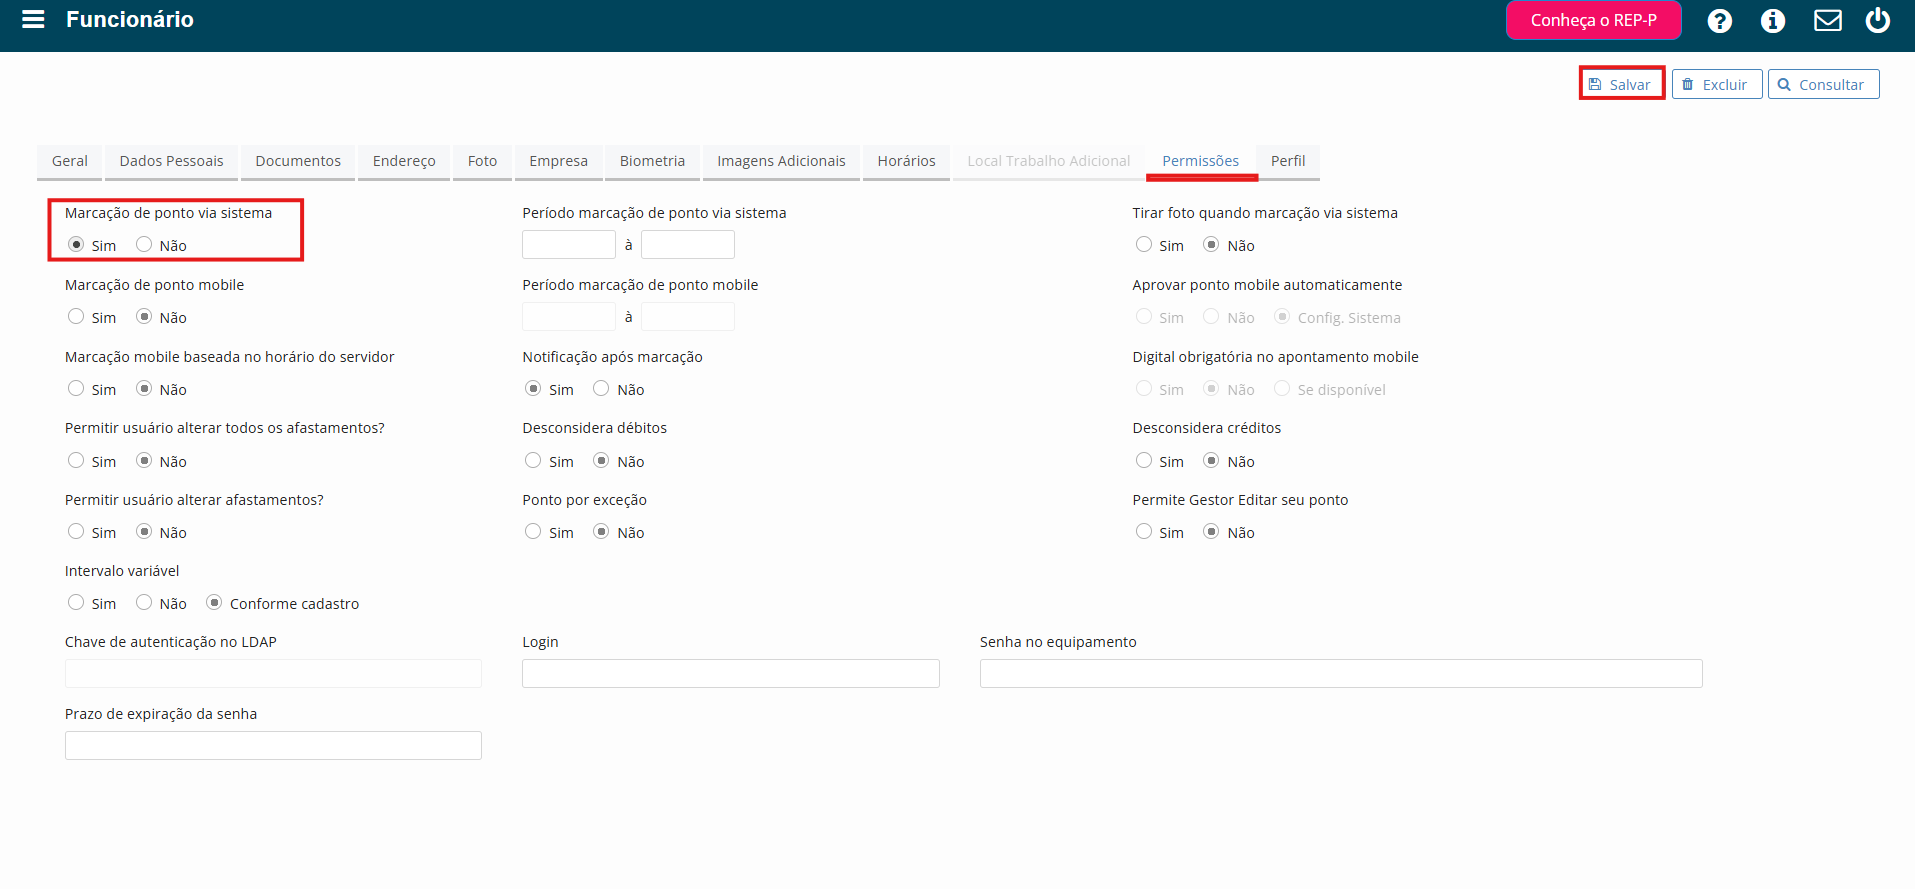Image resolution: width=1915 pixels, height=889 pixels.
Task: Open the hamburger menu icon
Action: click(x=33, y=19)
